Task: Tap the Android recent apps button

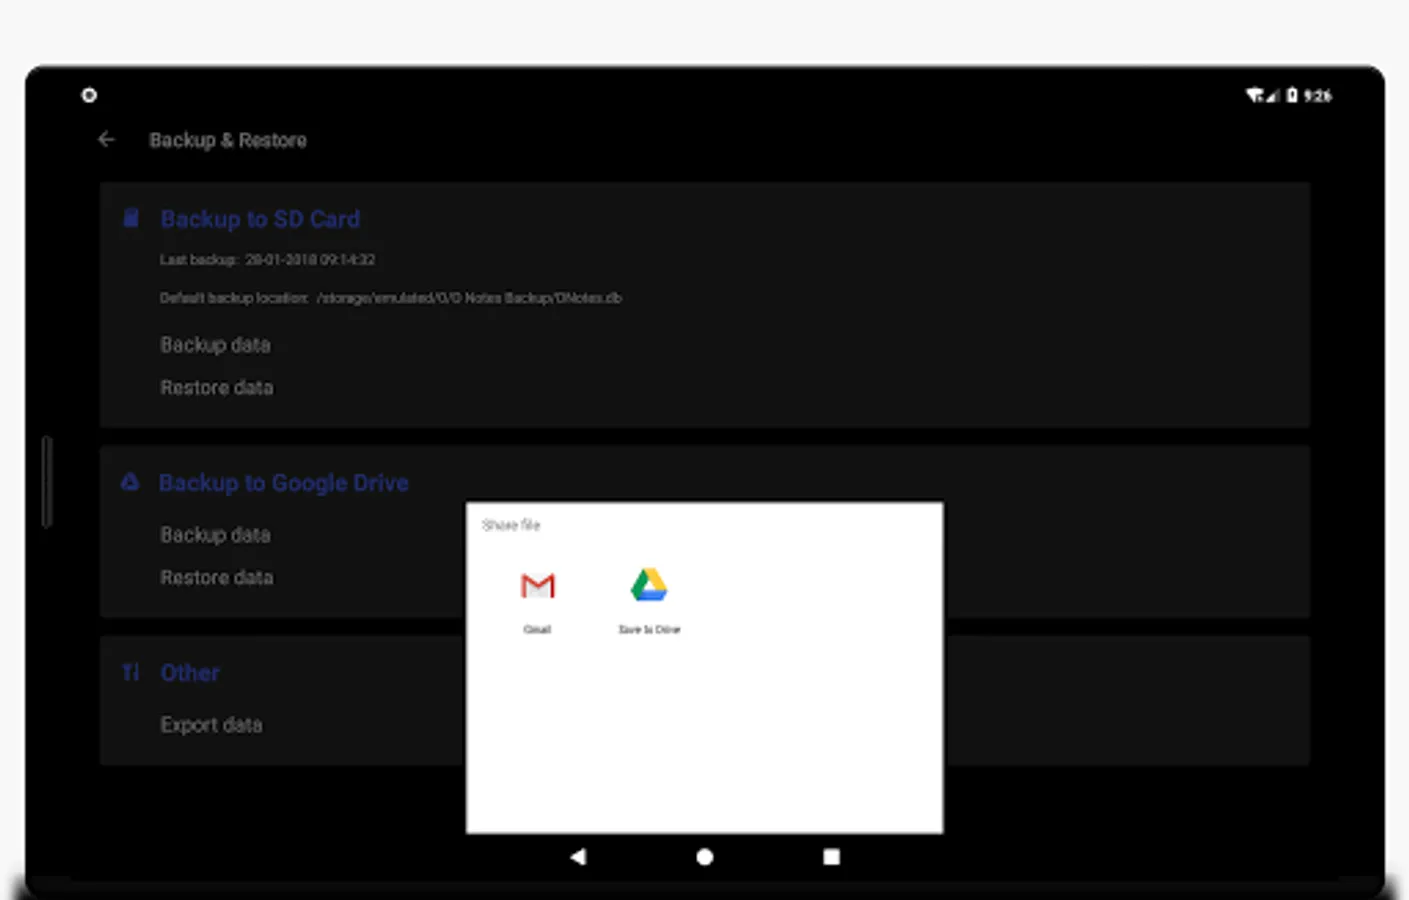Action: (x=831, y=857)
